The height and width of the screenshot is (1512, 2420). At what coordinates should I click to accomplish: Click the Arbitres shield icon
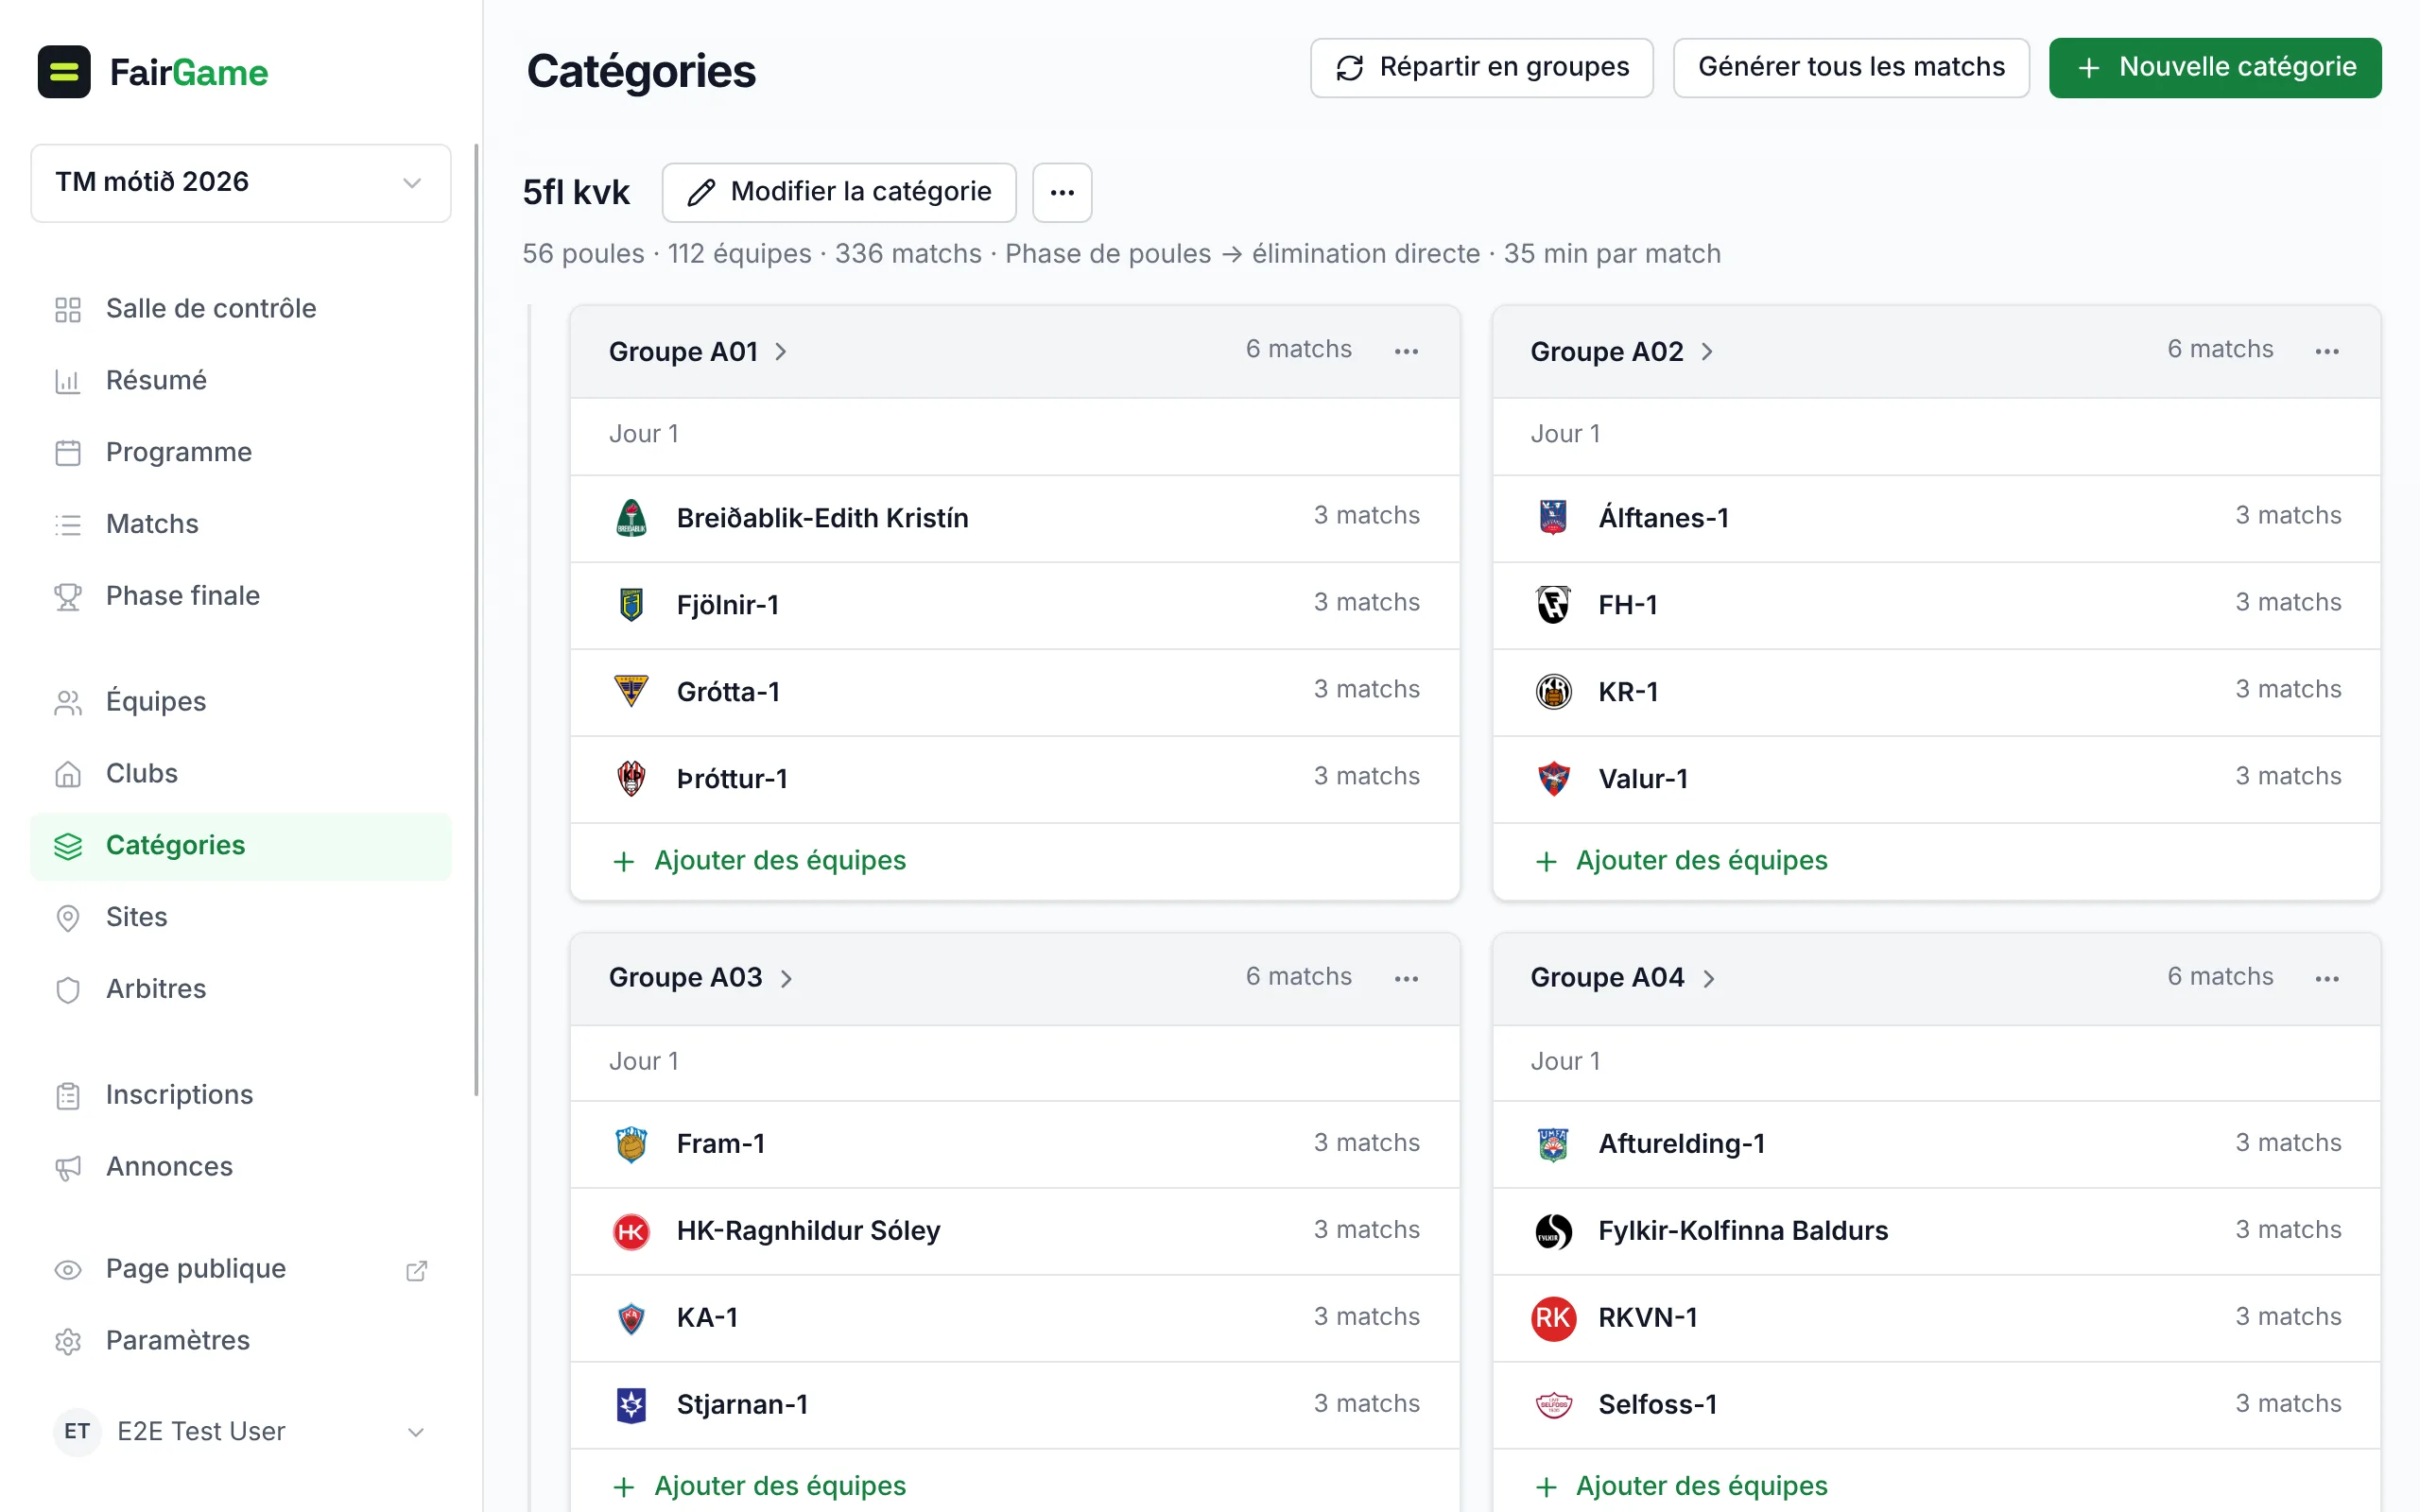[68, 989]
